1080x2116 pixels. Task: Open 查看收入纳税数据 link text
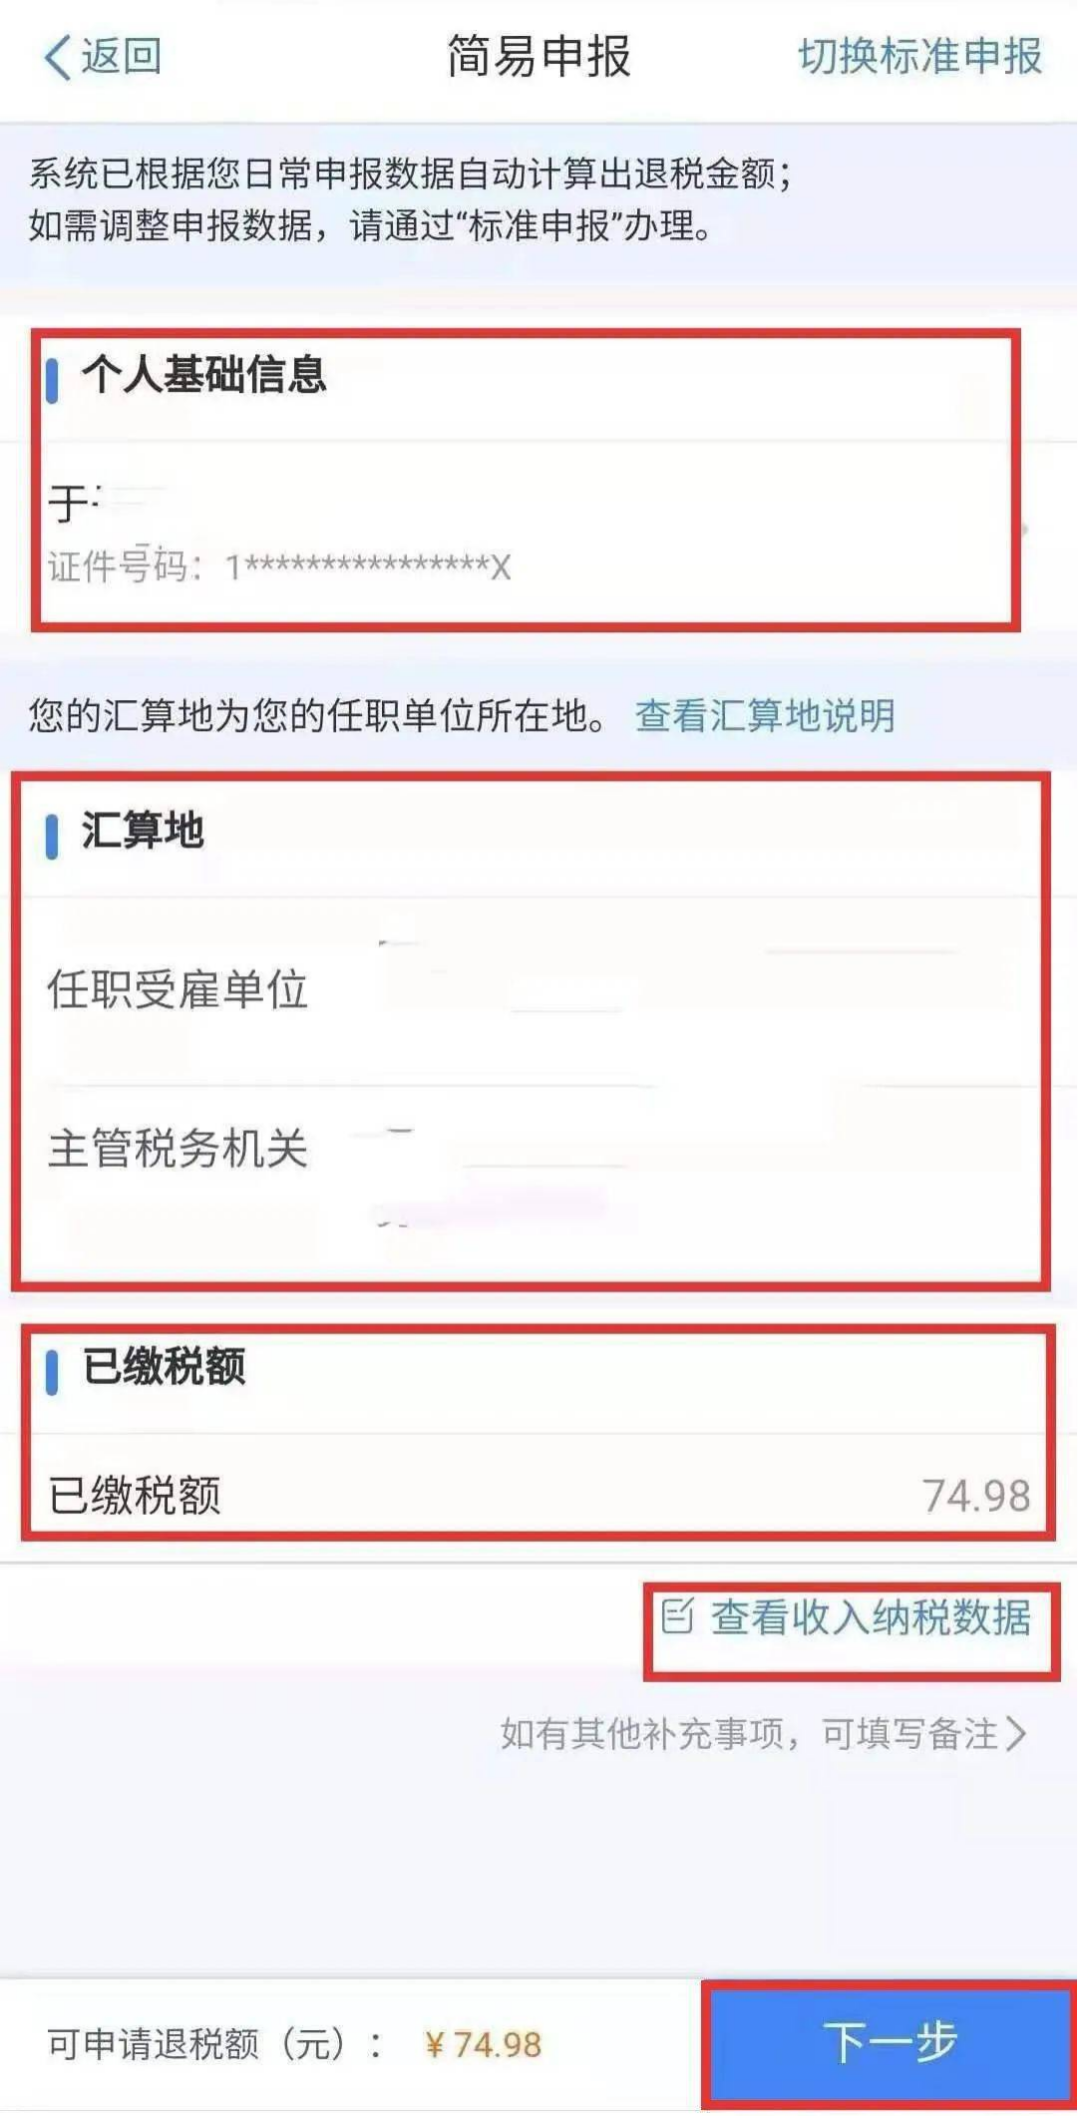click(870, 1617)
